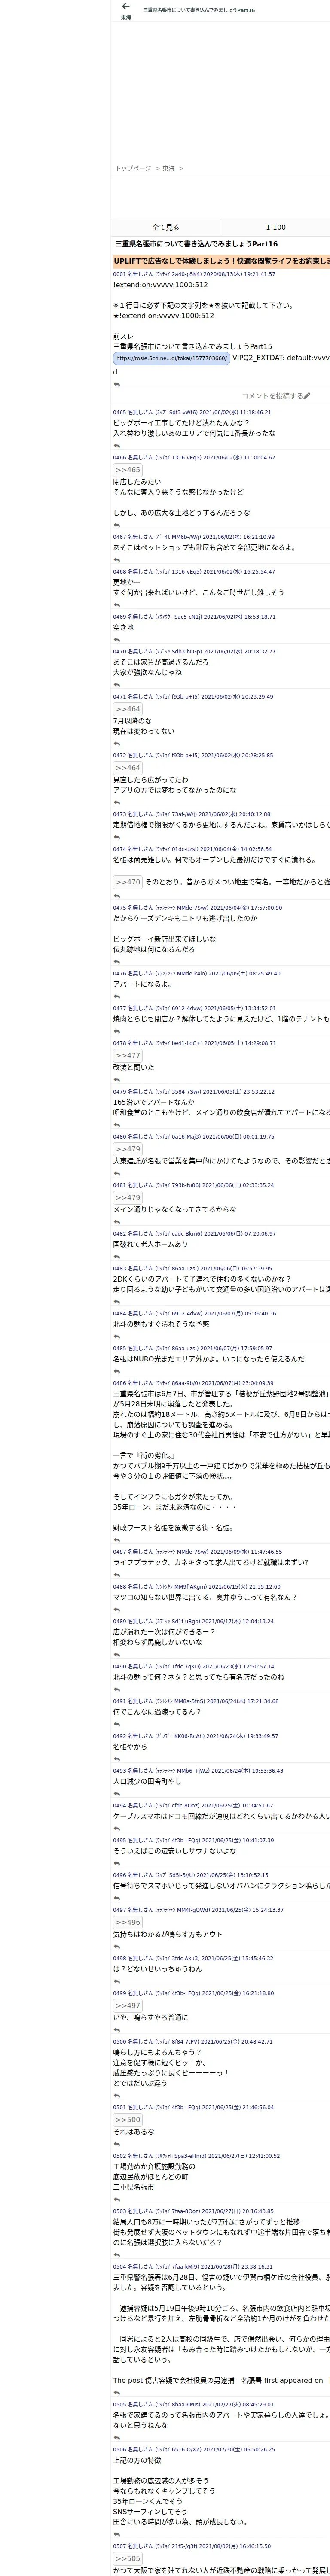330x2576 pixels.
Task: Open the rosie.5ch.net tokai thread URL link
Action: pos(171,358)
